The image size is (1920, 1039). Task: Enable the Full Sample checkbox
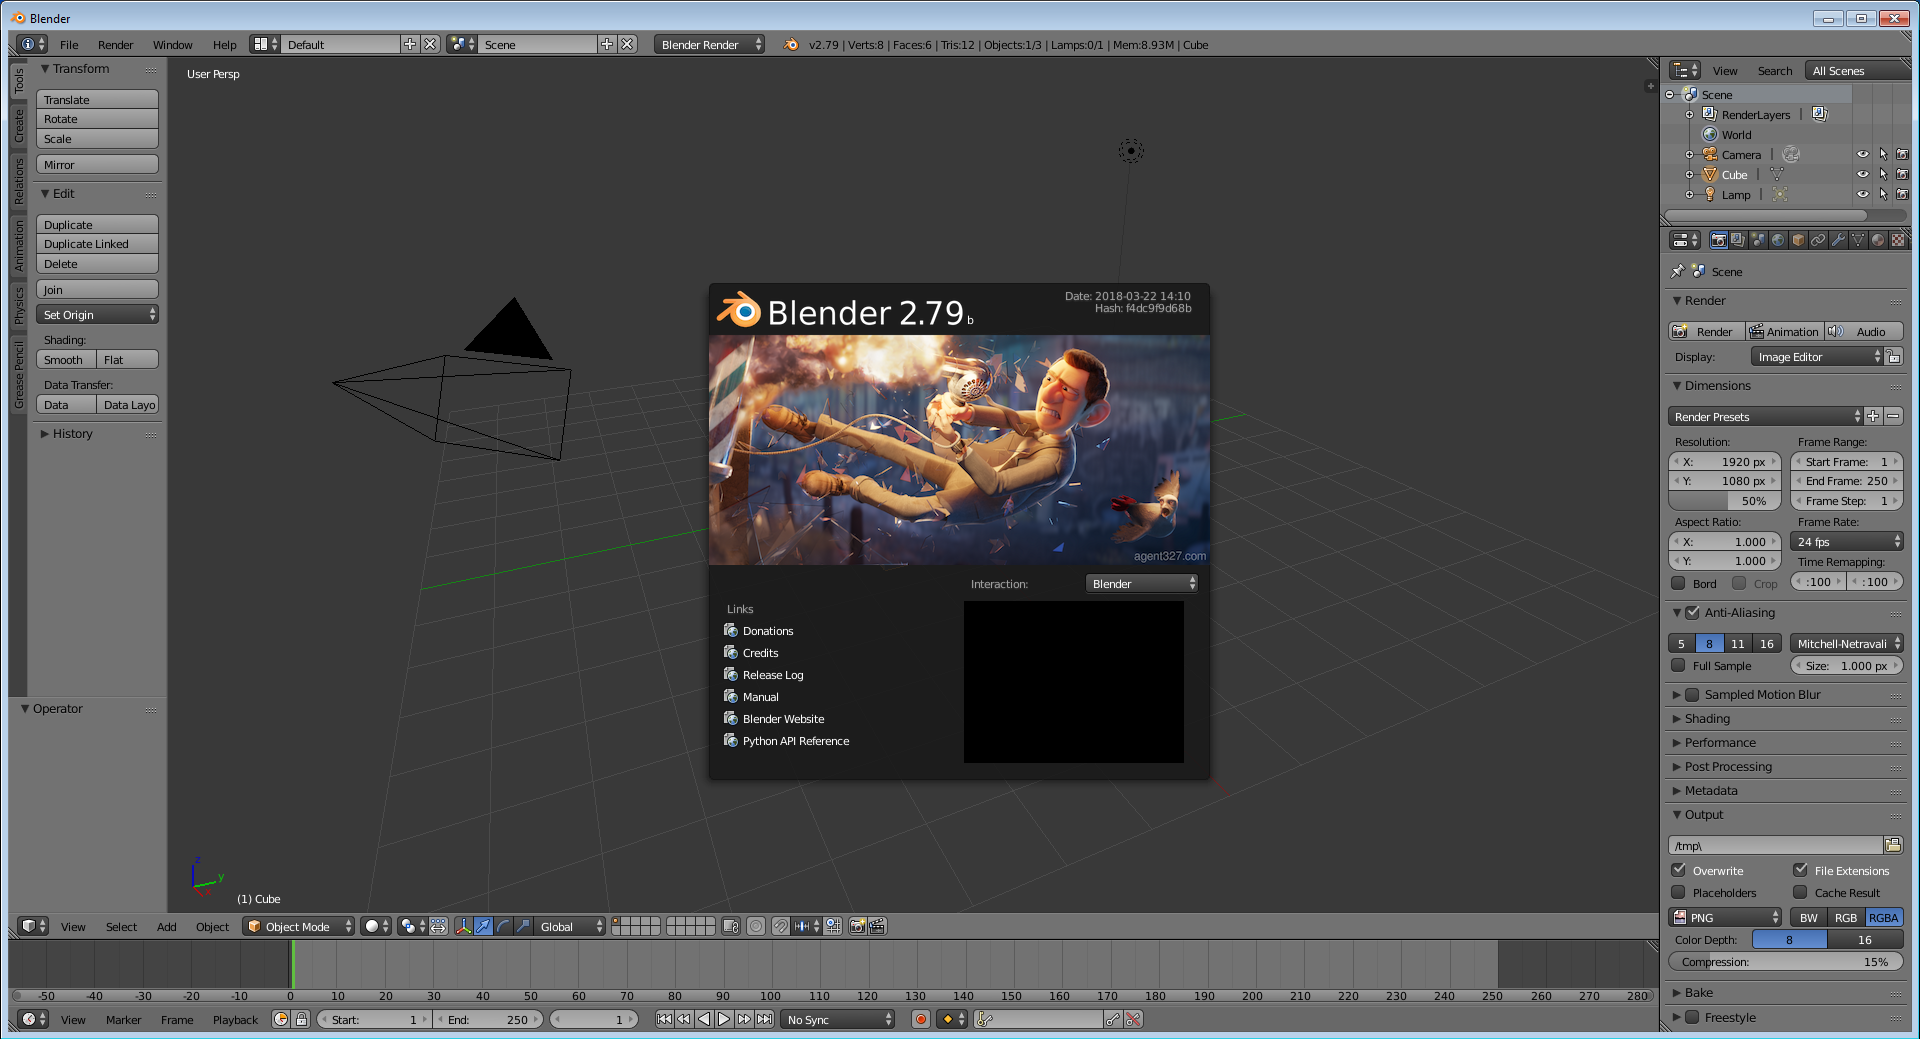pos(1678,665)
